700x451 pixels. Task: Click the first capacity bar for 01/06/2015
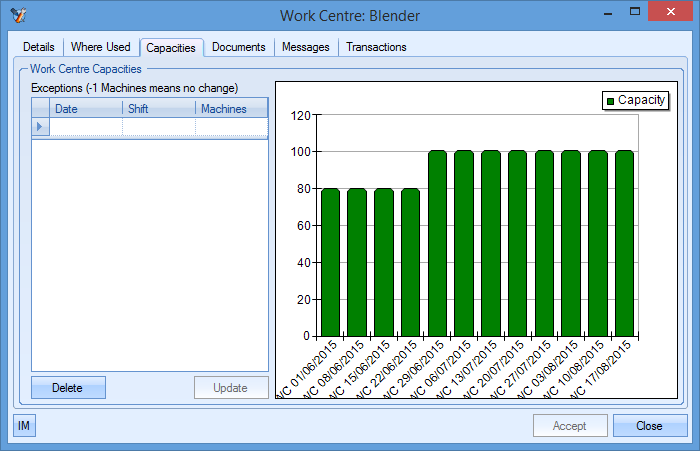point(331,261)
